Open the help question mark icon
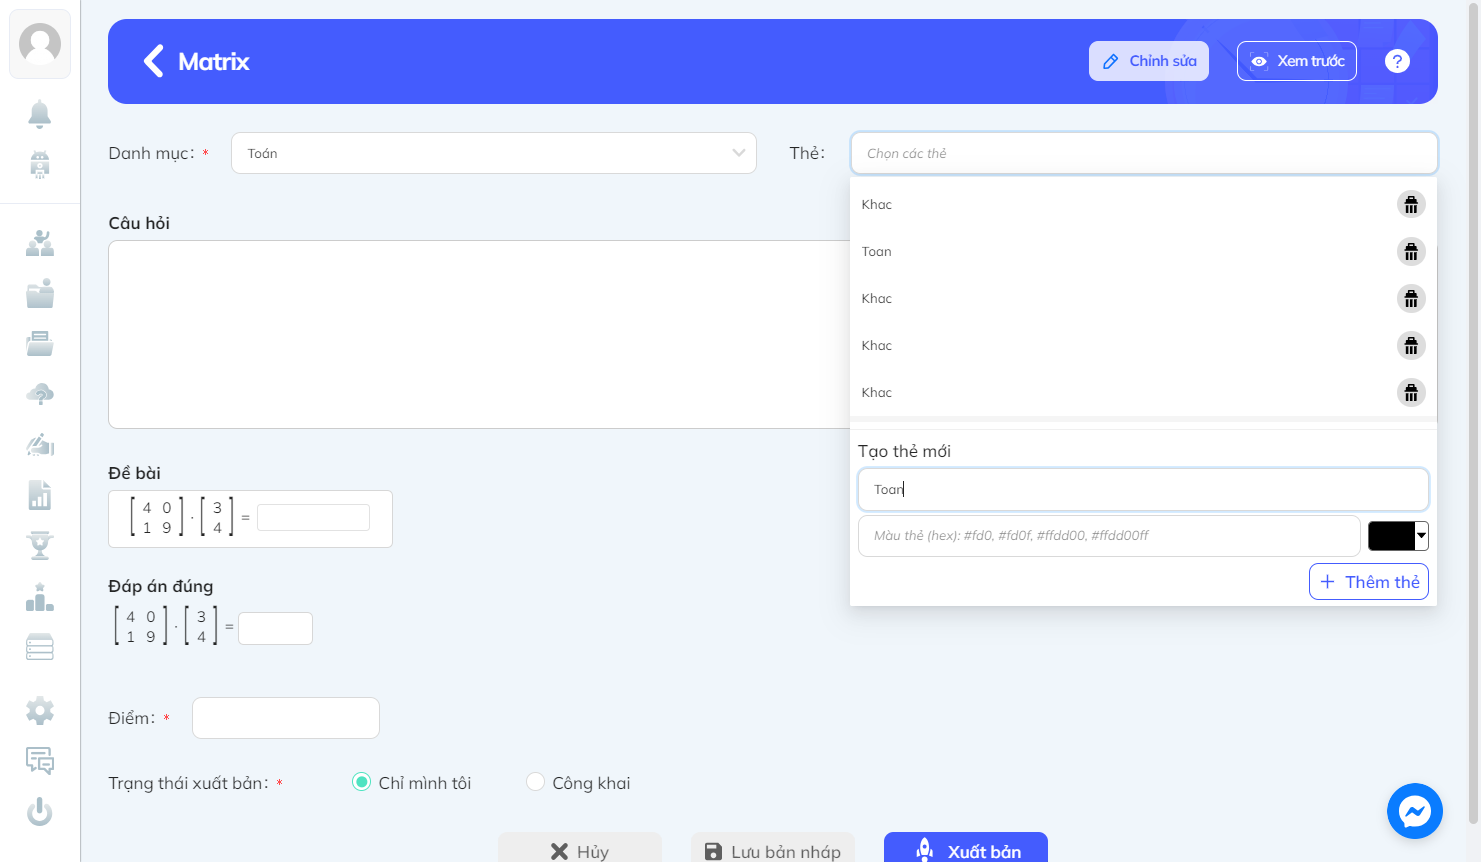Screen dimensions: 1481x862 [x=1397, y=61]
